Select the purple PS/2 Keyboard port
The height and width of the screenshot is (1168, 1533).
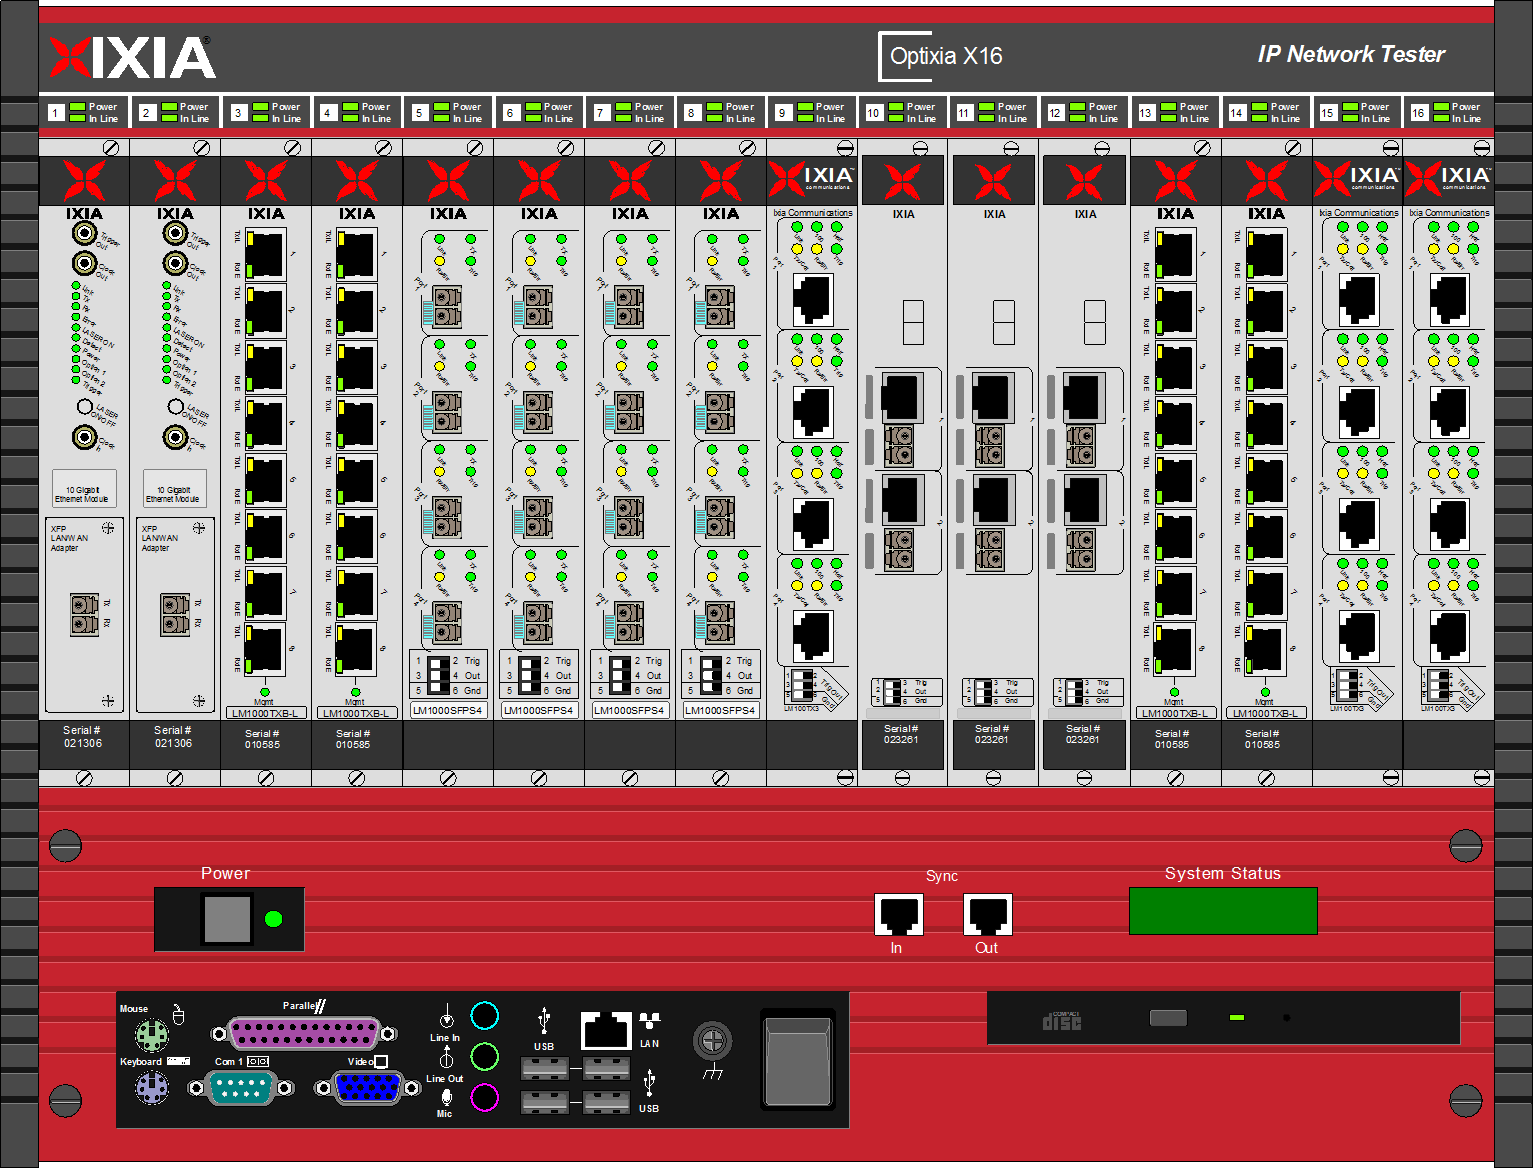(152, 1087)
